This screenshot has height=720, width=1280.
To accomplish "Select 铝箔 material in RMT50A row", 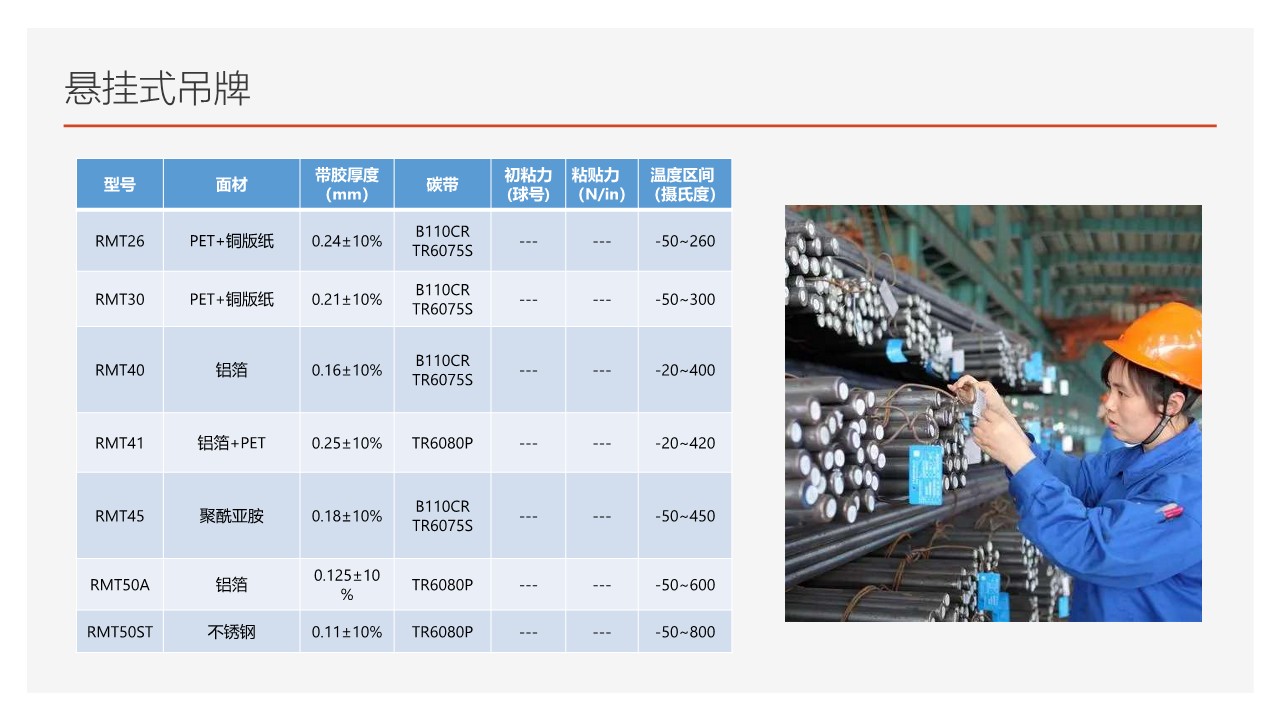I will click(x=231, y=585).
